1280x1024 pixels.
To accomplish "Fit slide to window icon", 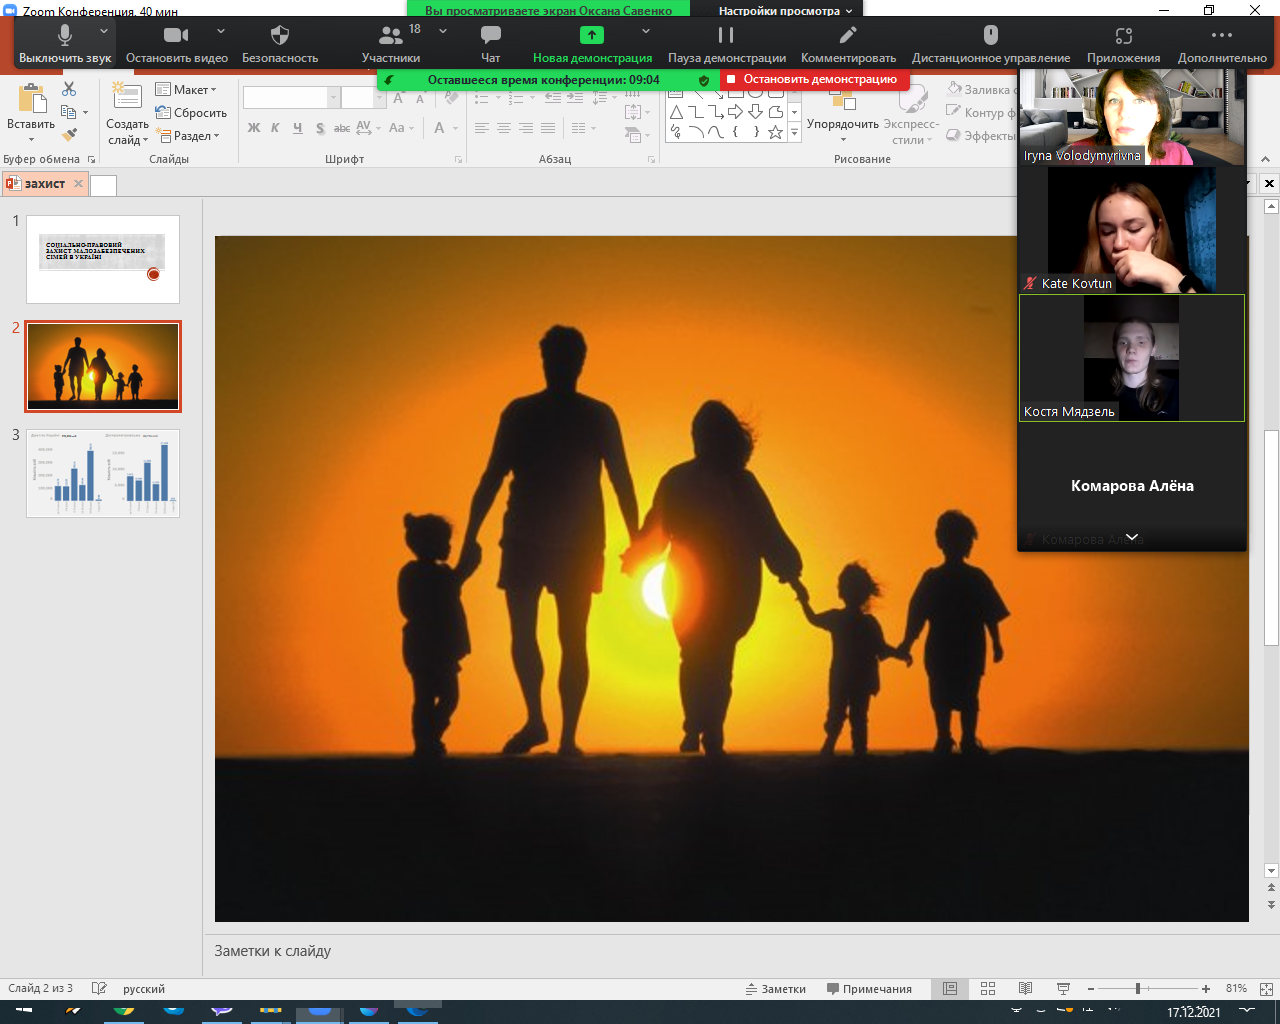I will [1266, 989].
